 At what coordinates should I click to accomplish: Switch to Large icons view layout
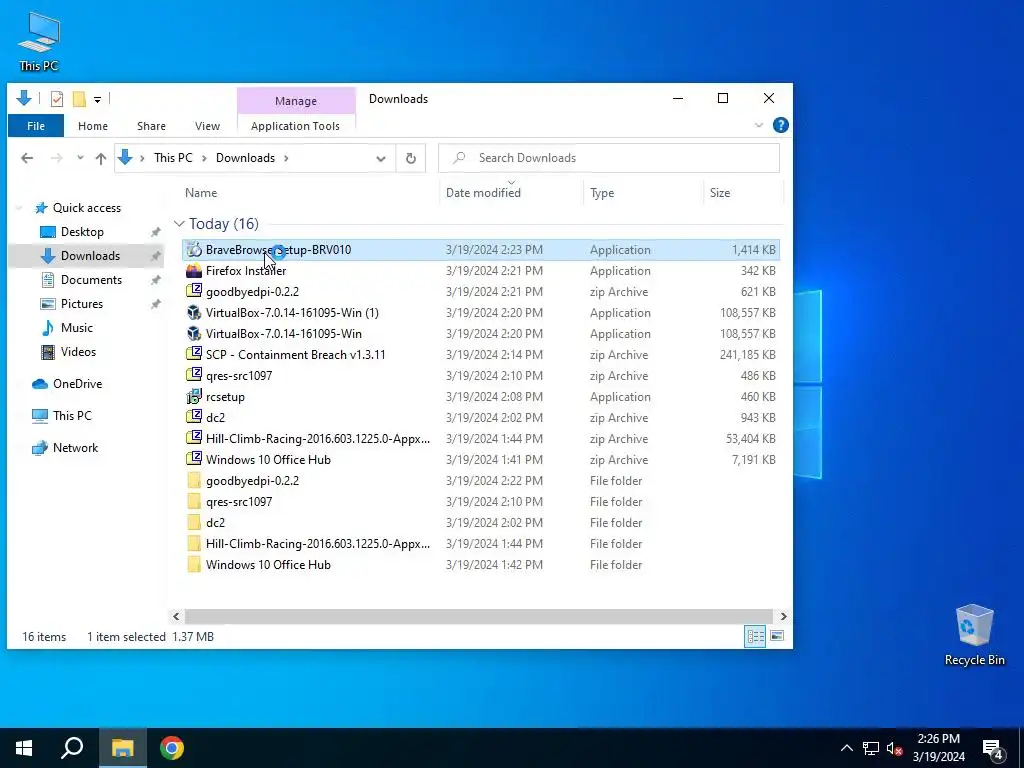pyautogui.click(x=776, y=636)
